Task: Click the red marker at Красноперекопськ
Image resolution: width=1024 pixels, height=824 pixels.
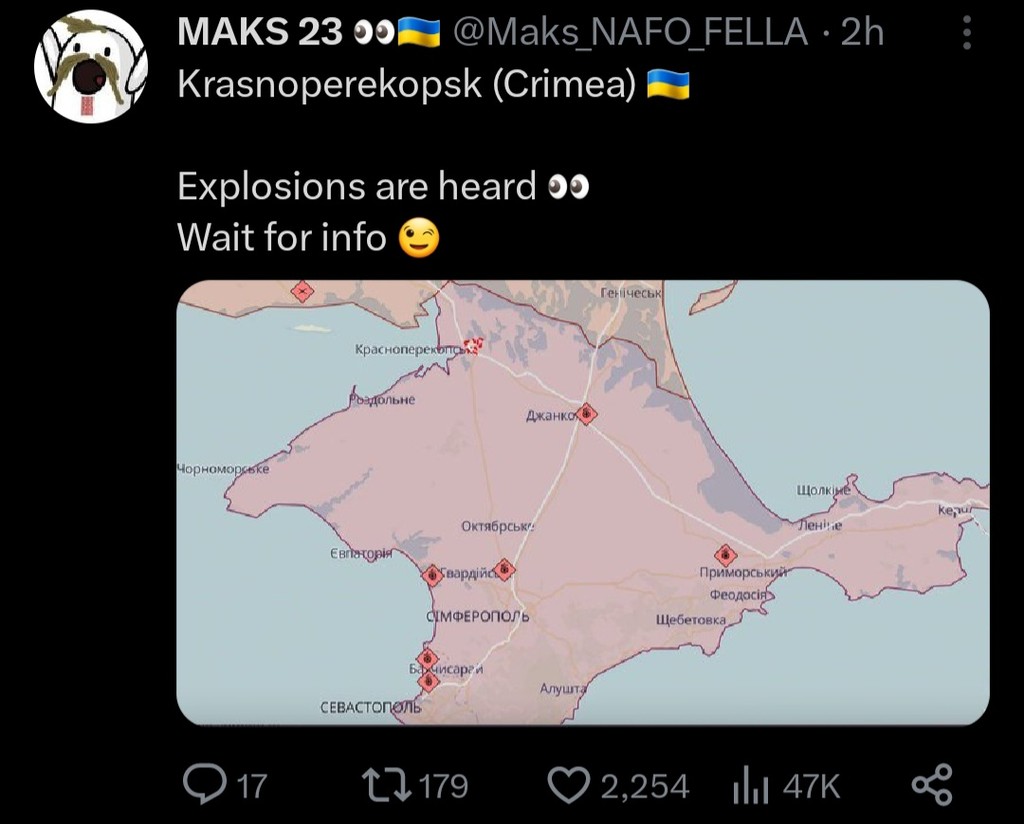Action: point(473,345)
